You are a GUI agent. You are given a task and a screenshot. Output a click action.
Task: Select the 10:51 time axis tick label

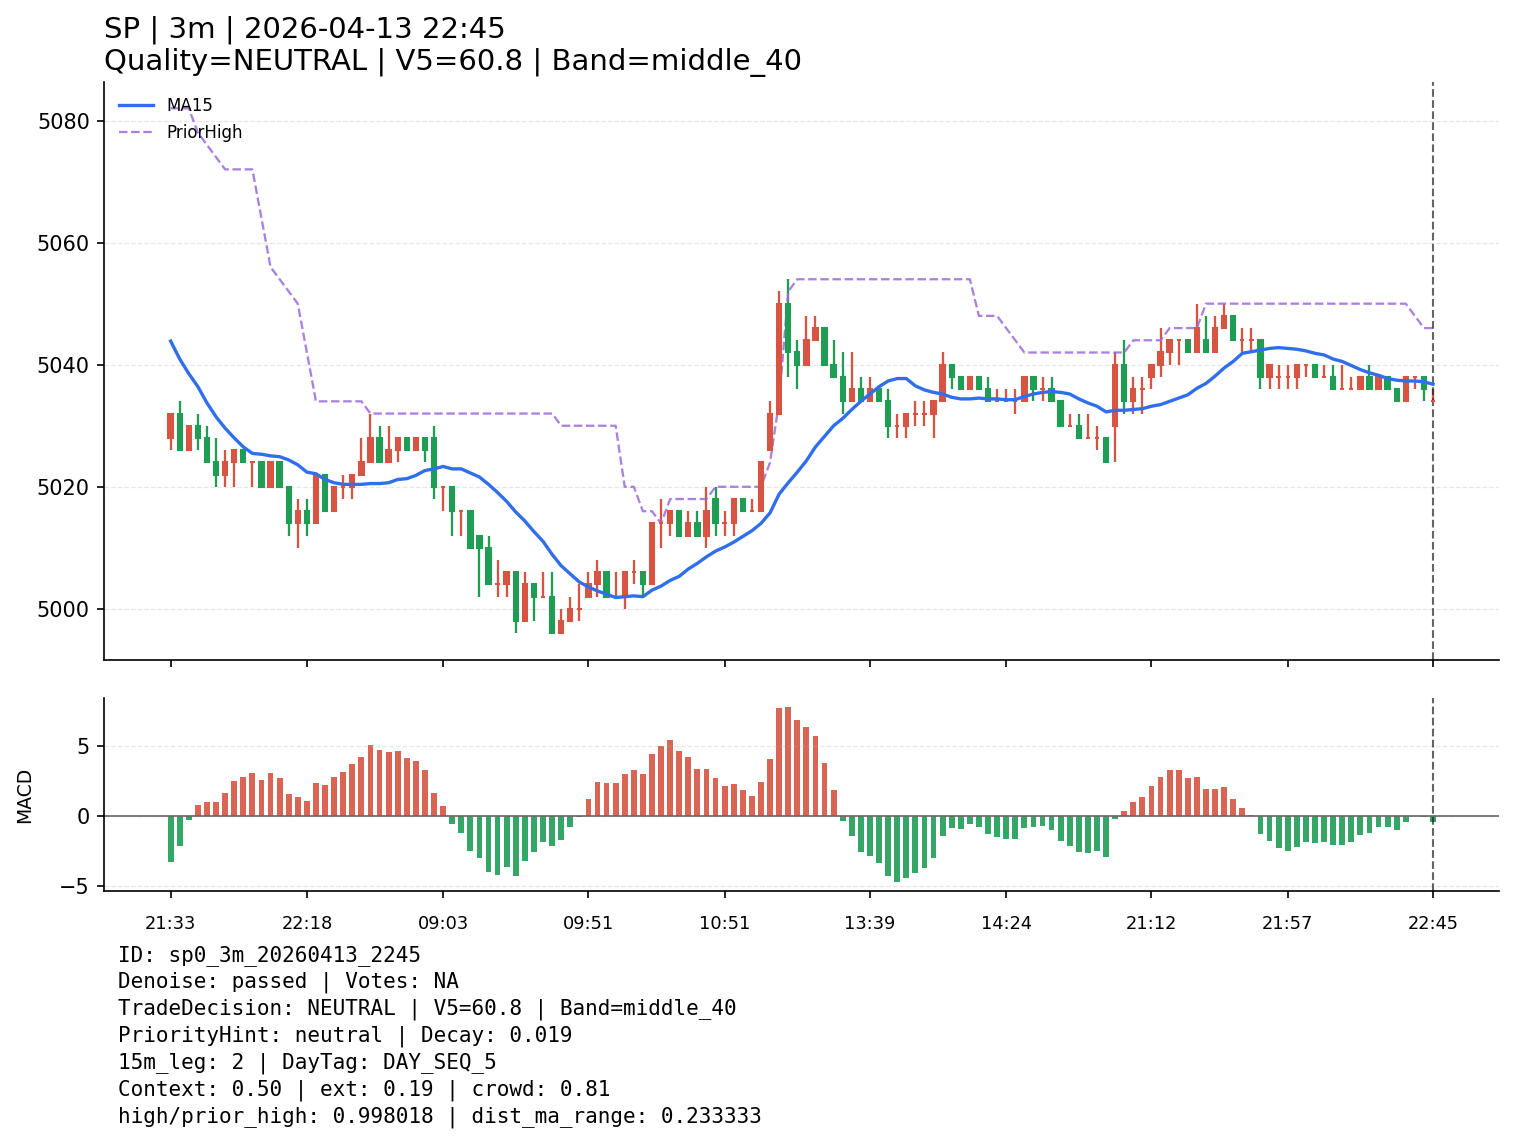pos(725,922)
